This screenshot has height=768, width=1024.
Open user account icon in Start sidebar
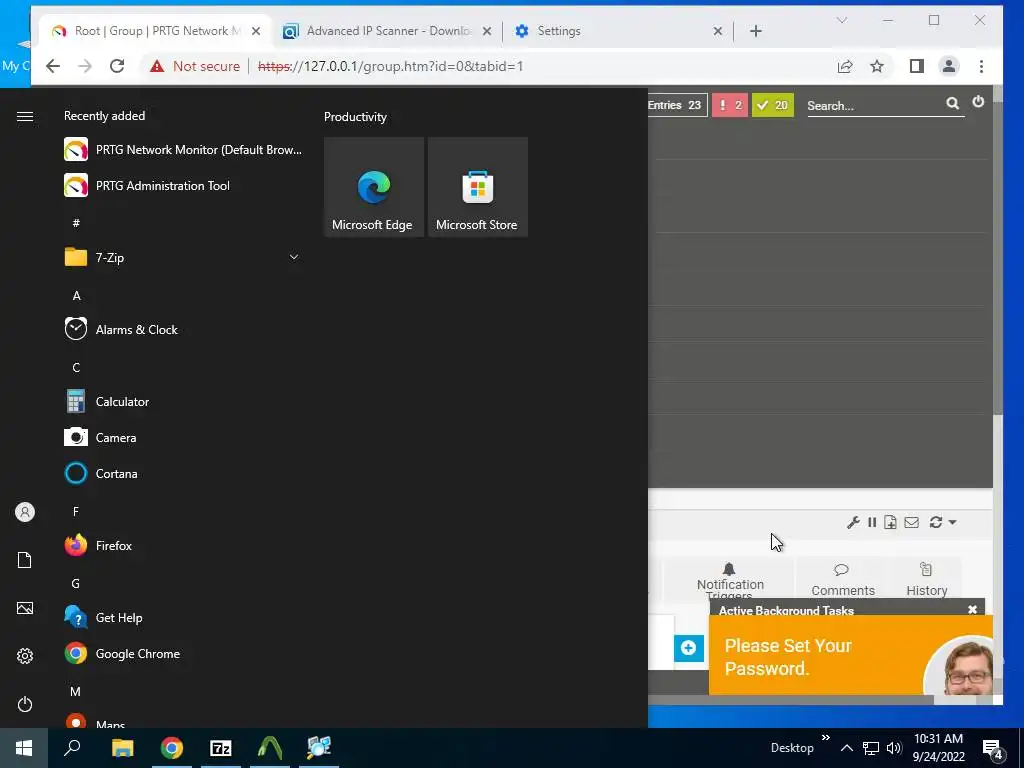point(25,512)
